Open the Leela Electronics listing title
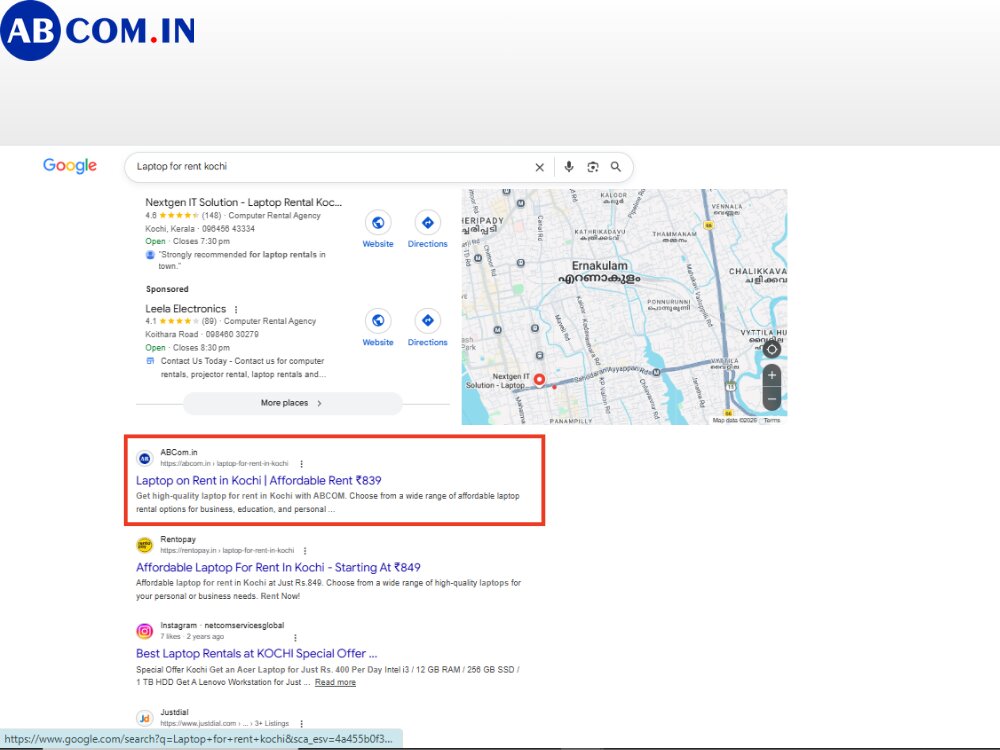 point(186,309)
